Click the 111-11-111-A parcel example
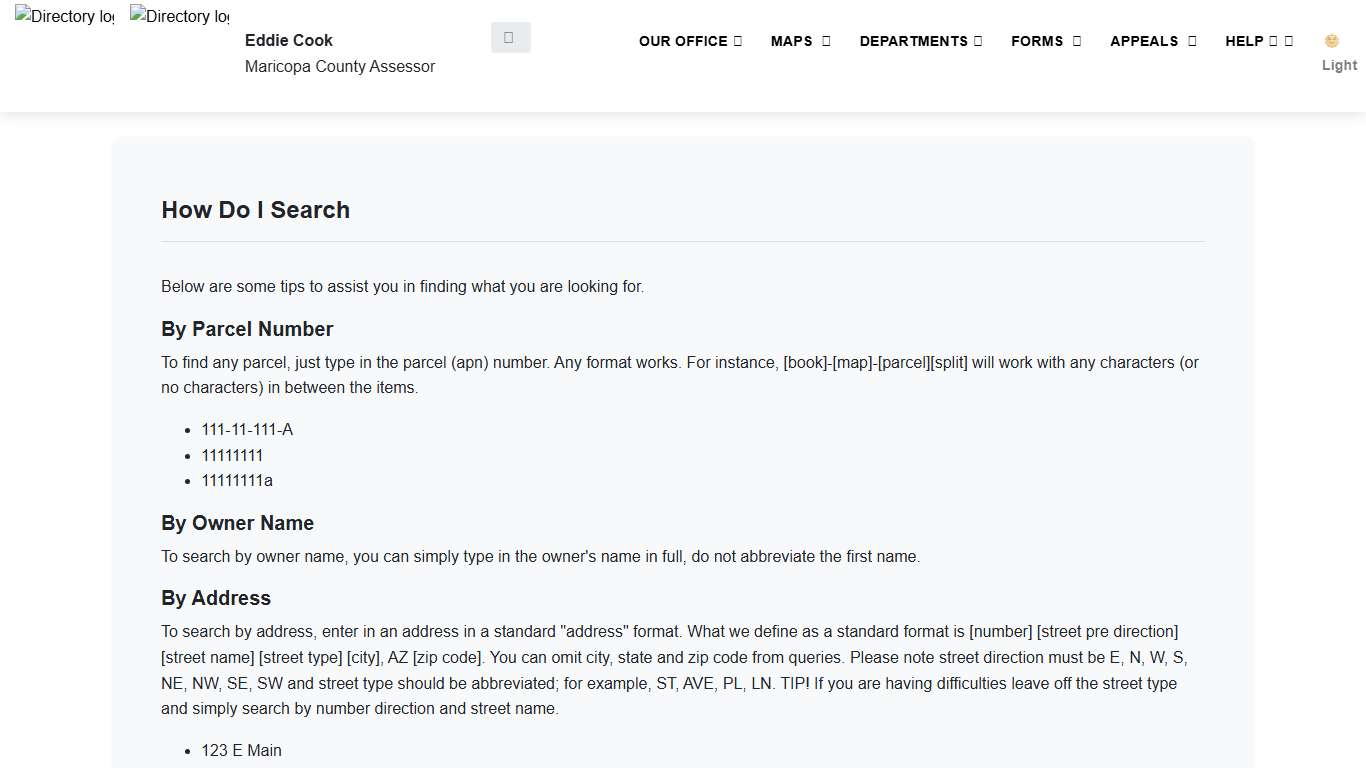This screenshot has height=768, width=1366. click(x=247, y=429)
